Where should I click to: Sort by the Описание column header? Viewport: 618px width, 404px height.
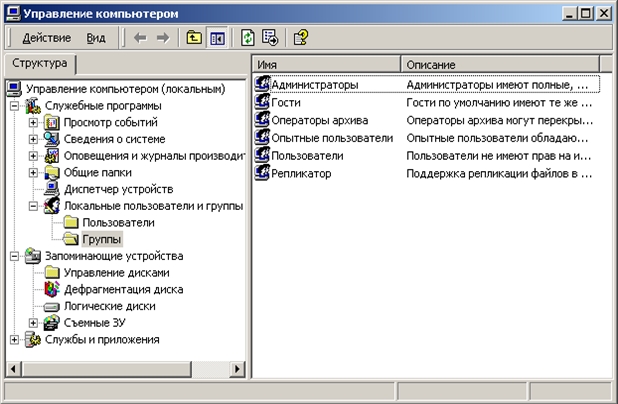(500, 64)
